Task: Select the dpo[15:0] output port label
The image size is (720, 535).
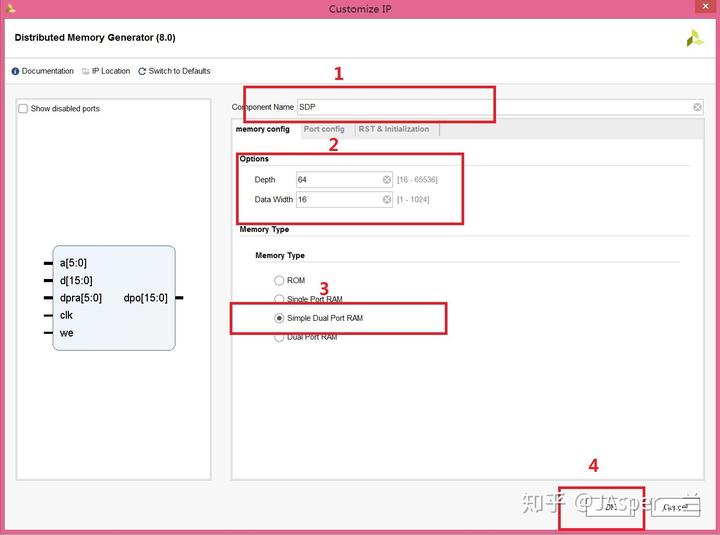Action: tap(146, 298)
